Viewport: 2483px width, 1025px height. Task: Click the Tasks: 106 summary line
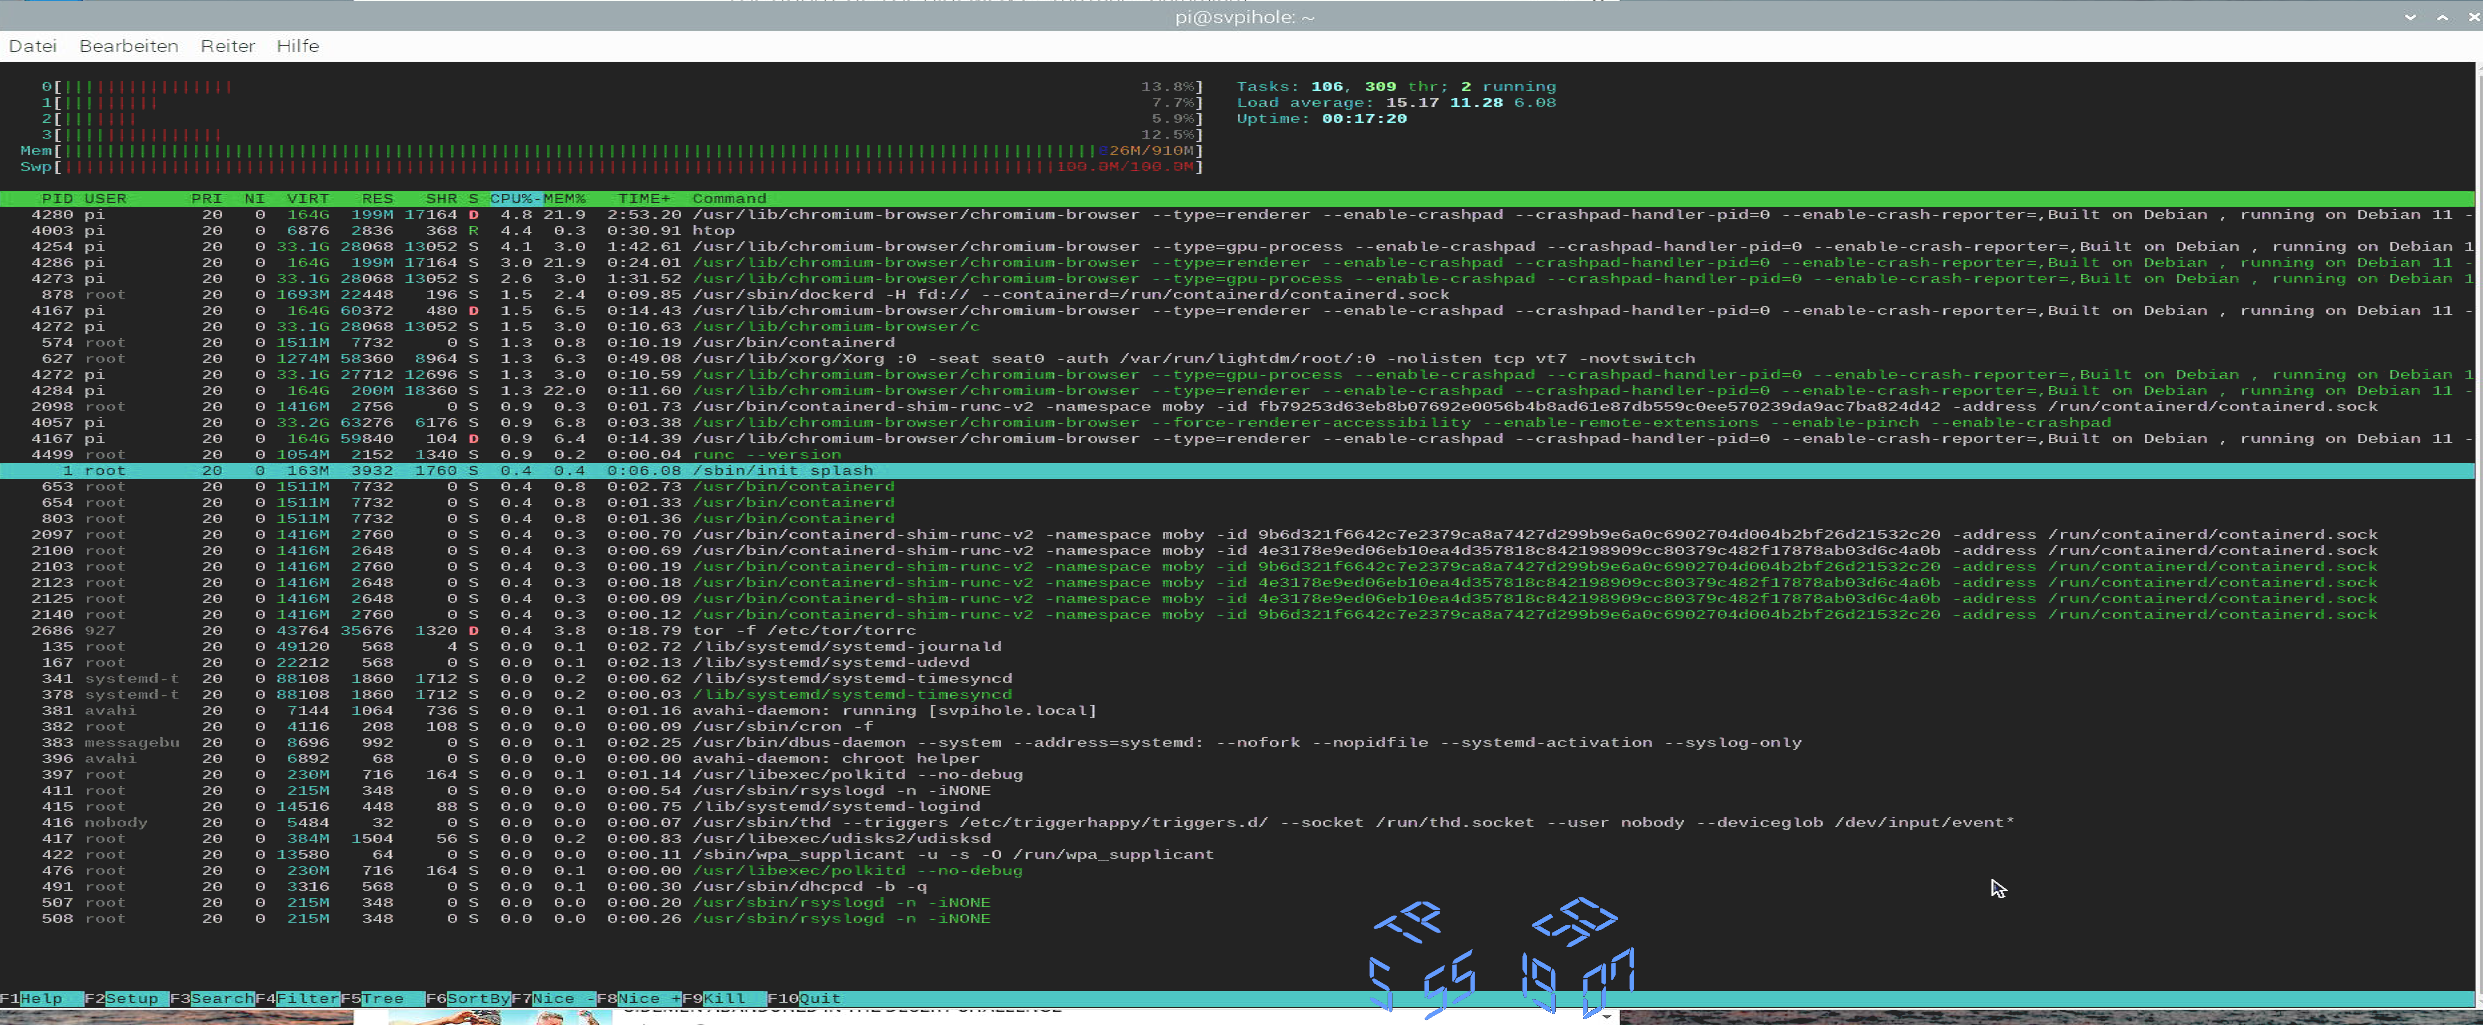[x=1396, y=86]
